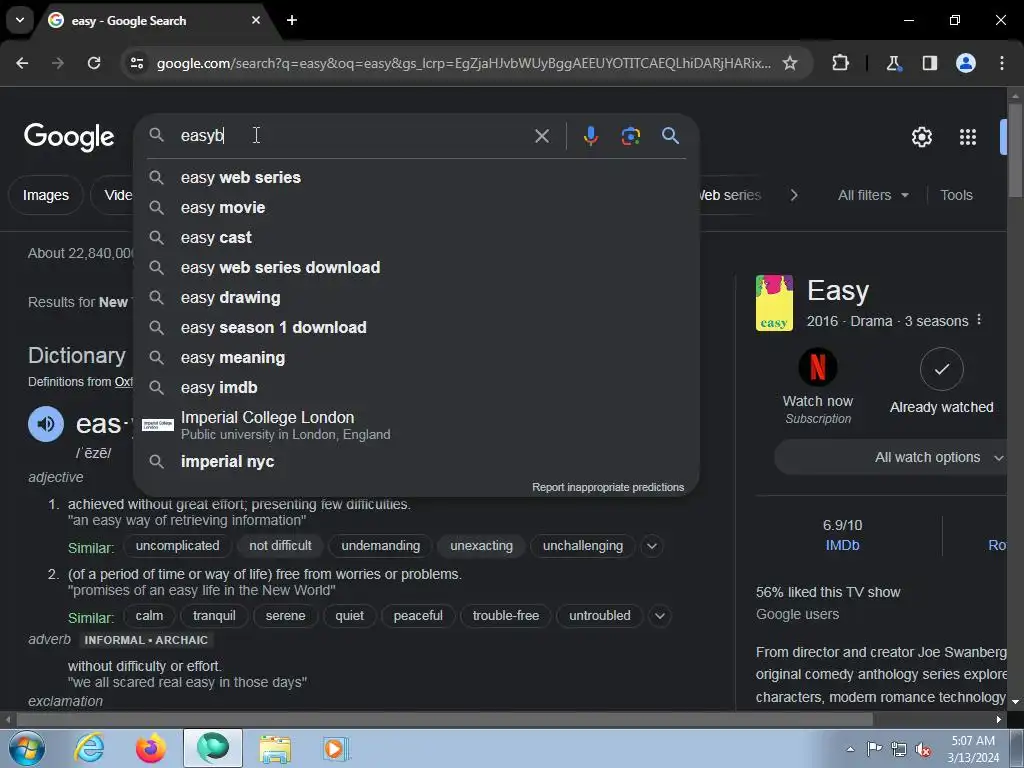1024x768 pixels.
Task: Click in the Google search input field
Action: [x=353, y=136]
